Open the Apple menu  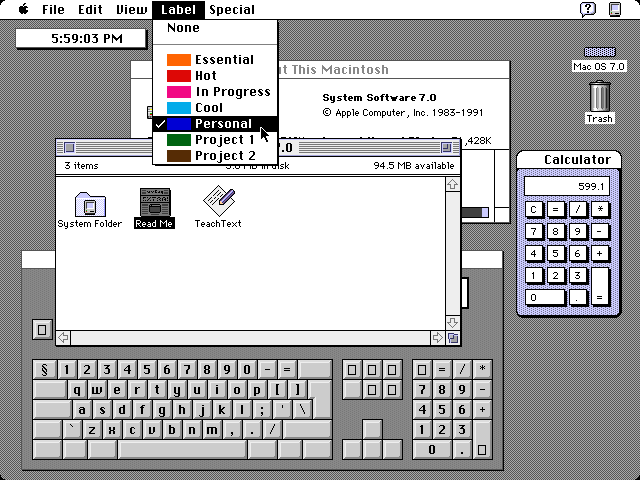coord(24,9)
